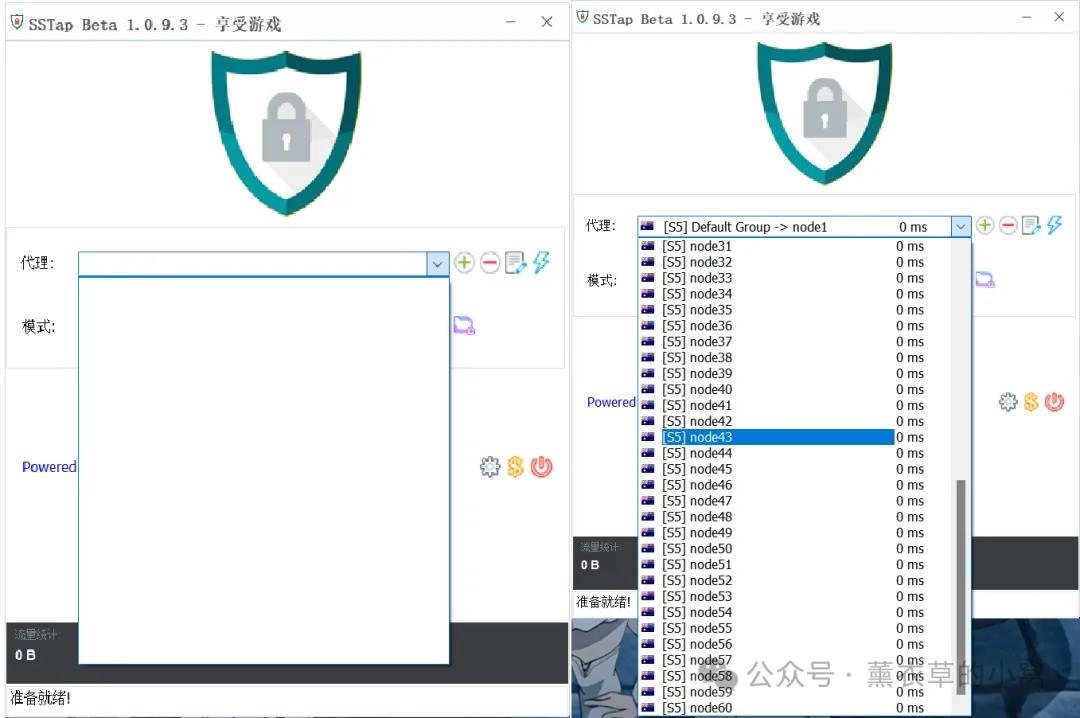
Task: Select [S5] node32 from the list
Action: tap(795, 262)
